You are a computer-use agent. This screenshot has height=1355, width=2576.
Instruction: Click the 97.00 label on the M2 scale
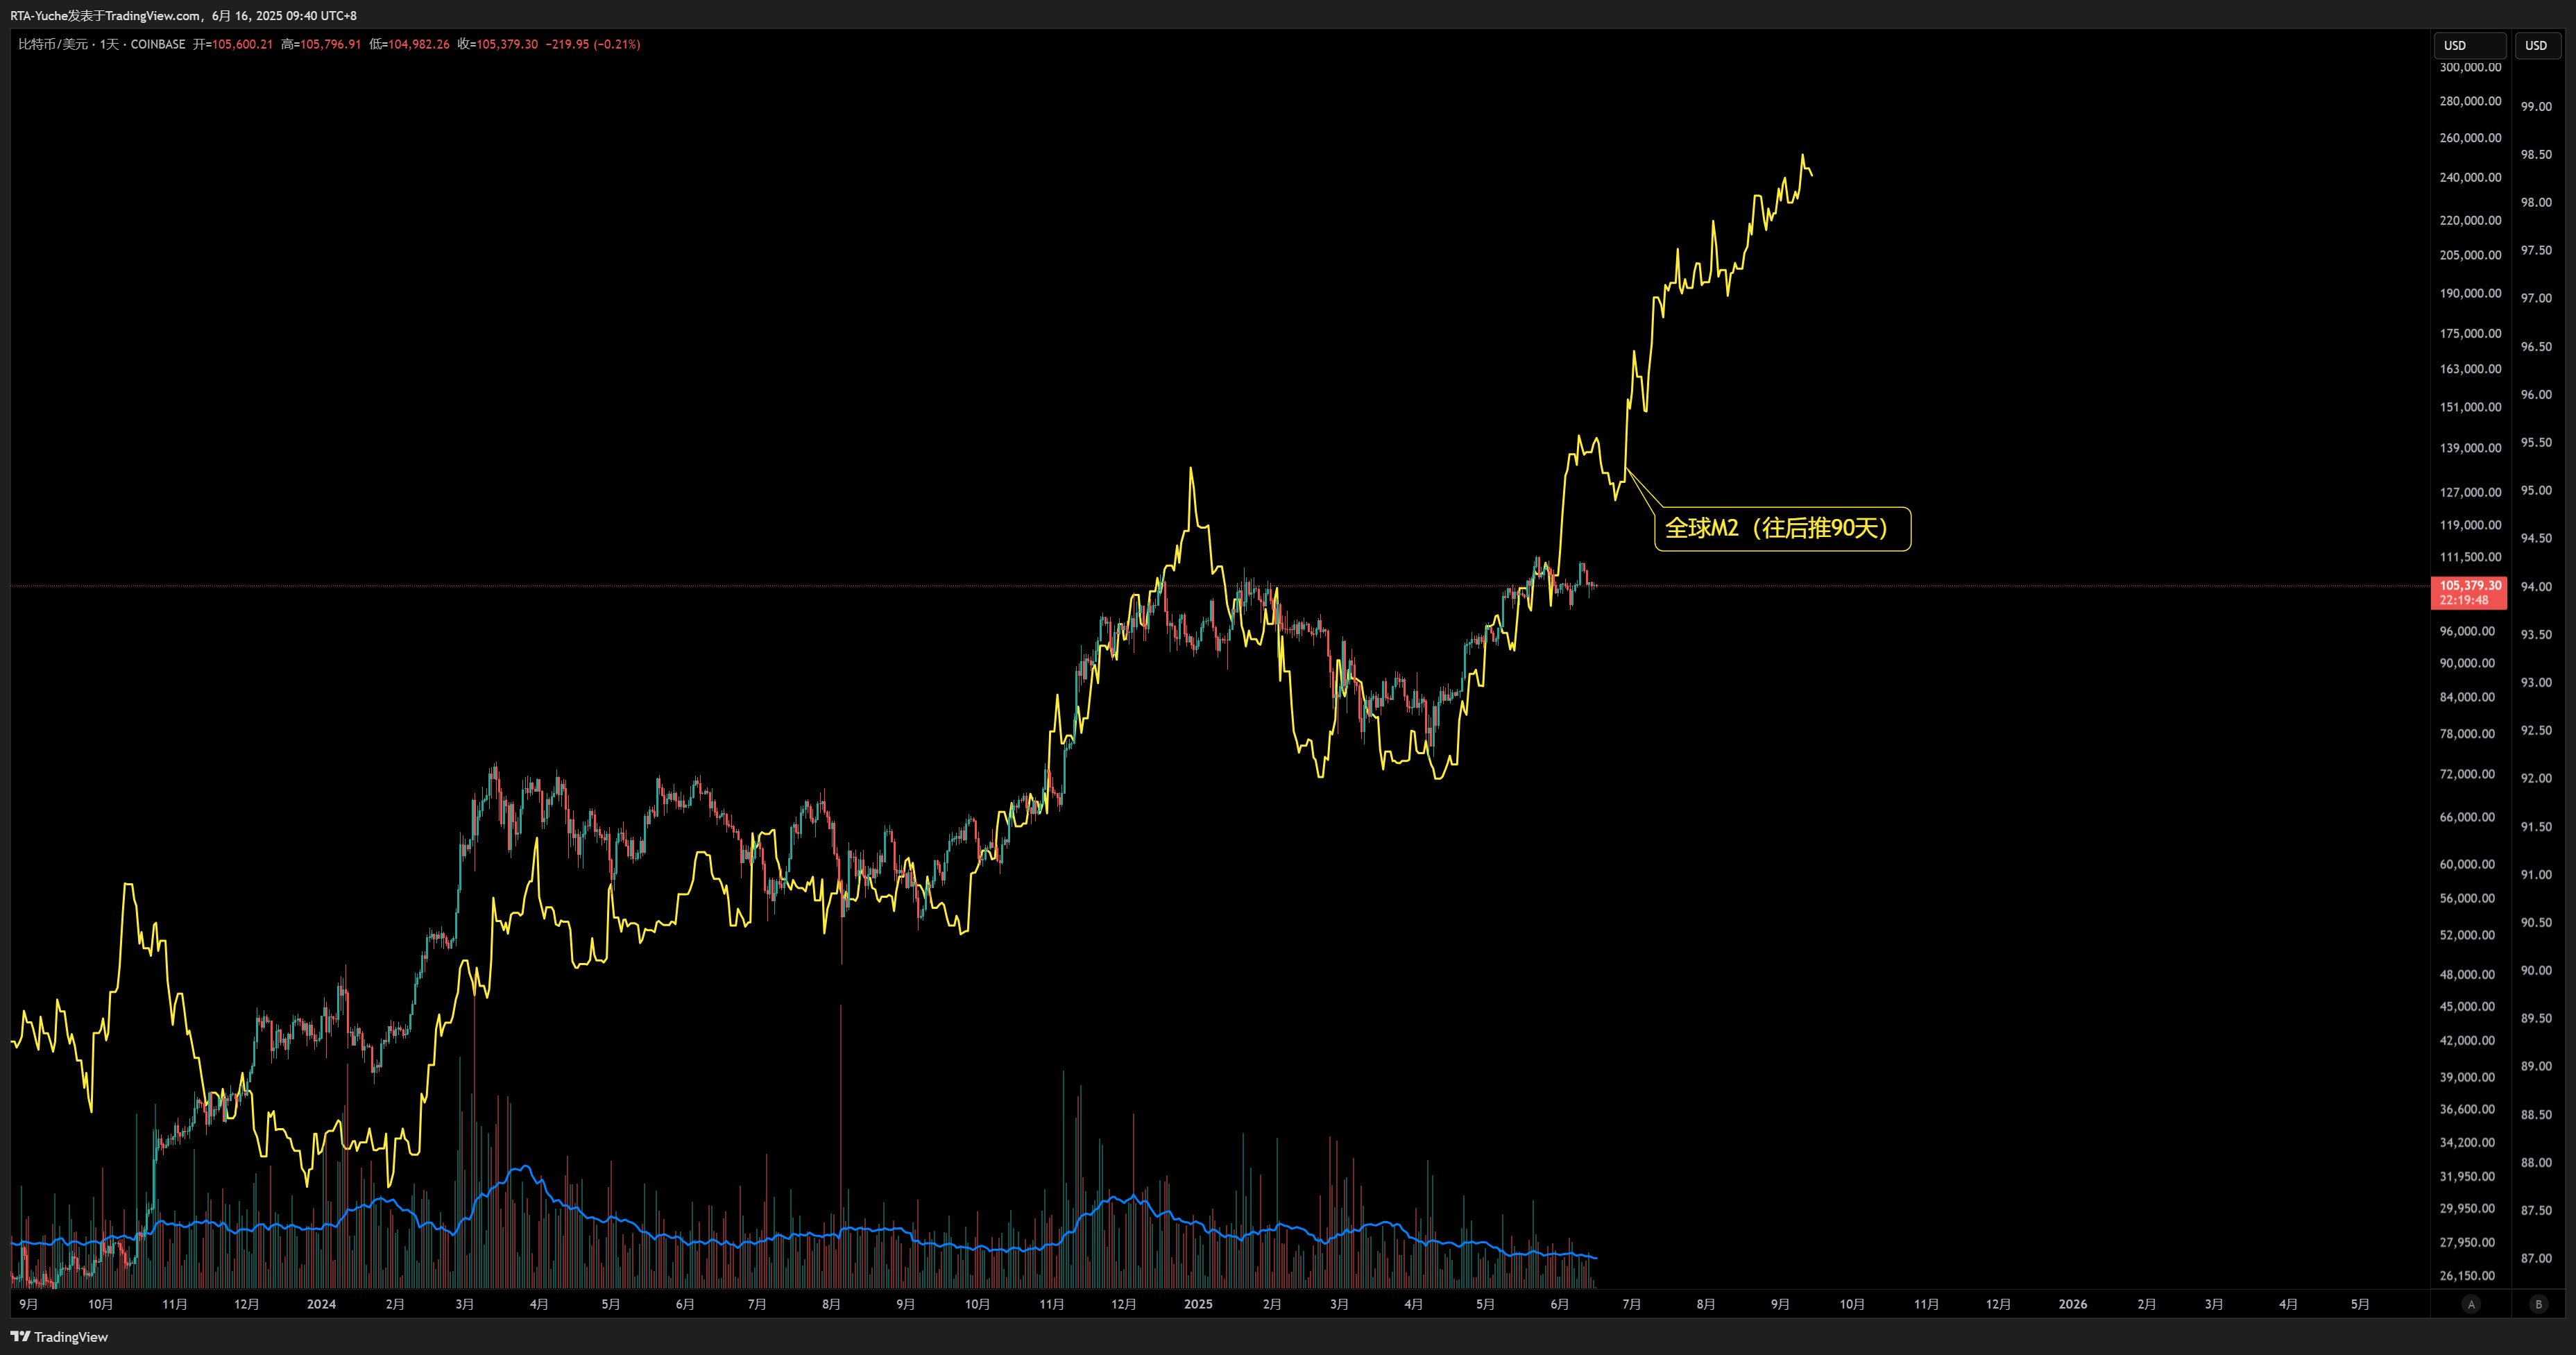coord(2536,298)
